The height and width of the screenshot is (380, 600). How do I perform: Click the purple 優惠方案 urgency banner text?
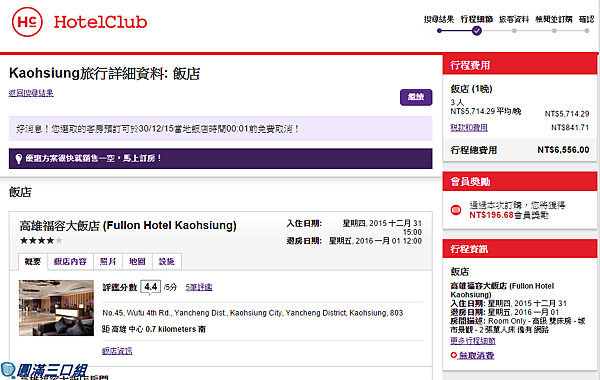pos(94,158)
